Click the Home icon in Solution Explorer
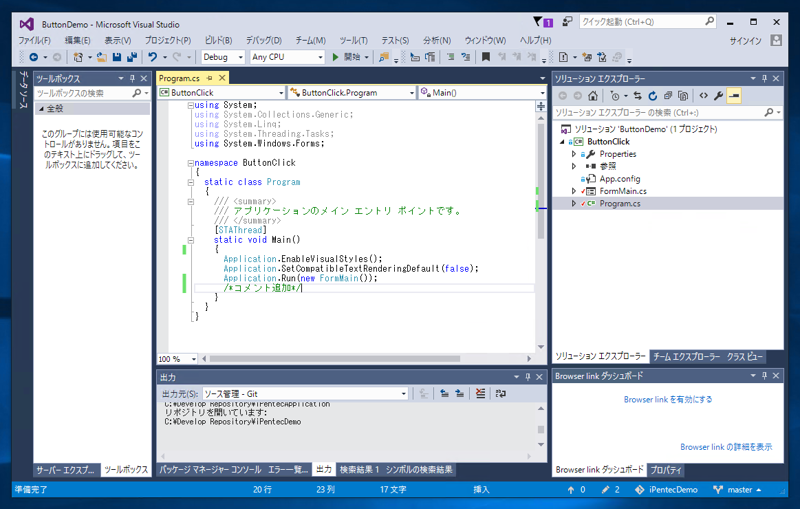Image resolution: width=800 pixels, height=509 pixels. pyautogui.click(x=592, y=95)
